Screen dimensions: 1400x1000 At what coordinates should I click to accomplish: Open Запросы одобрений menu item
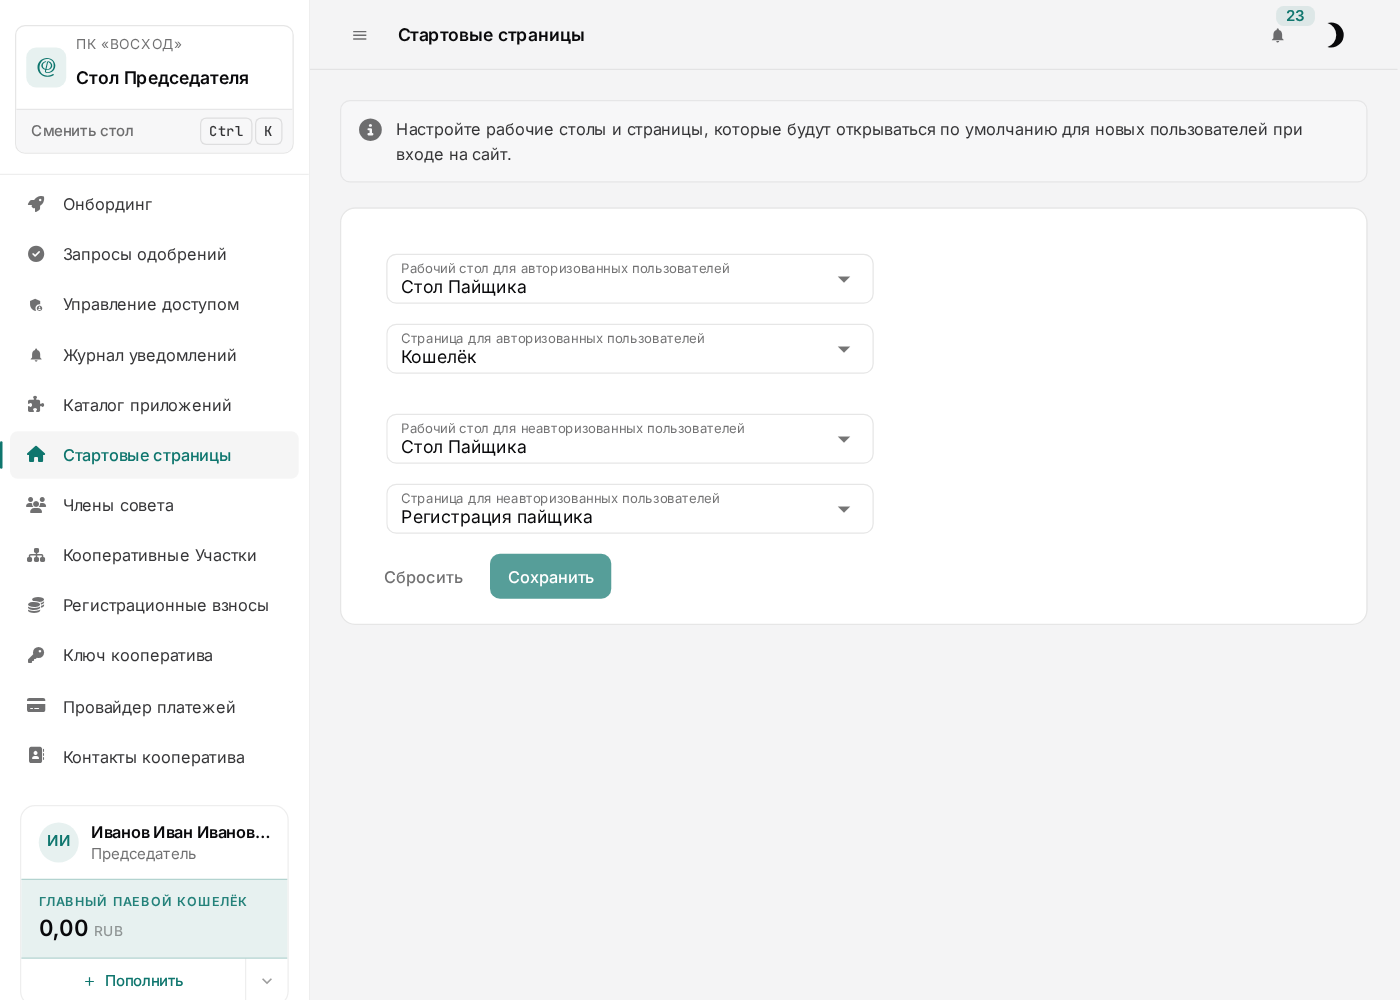[x=154, y=254]
